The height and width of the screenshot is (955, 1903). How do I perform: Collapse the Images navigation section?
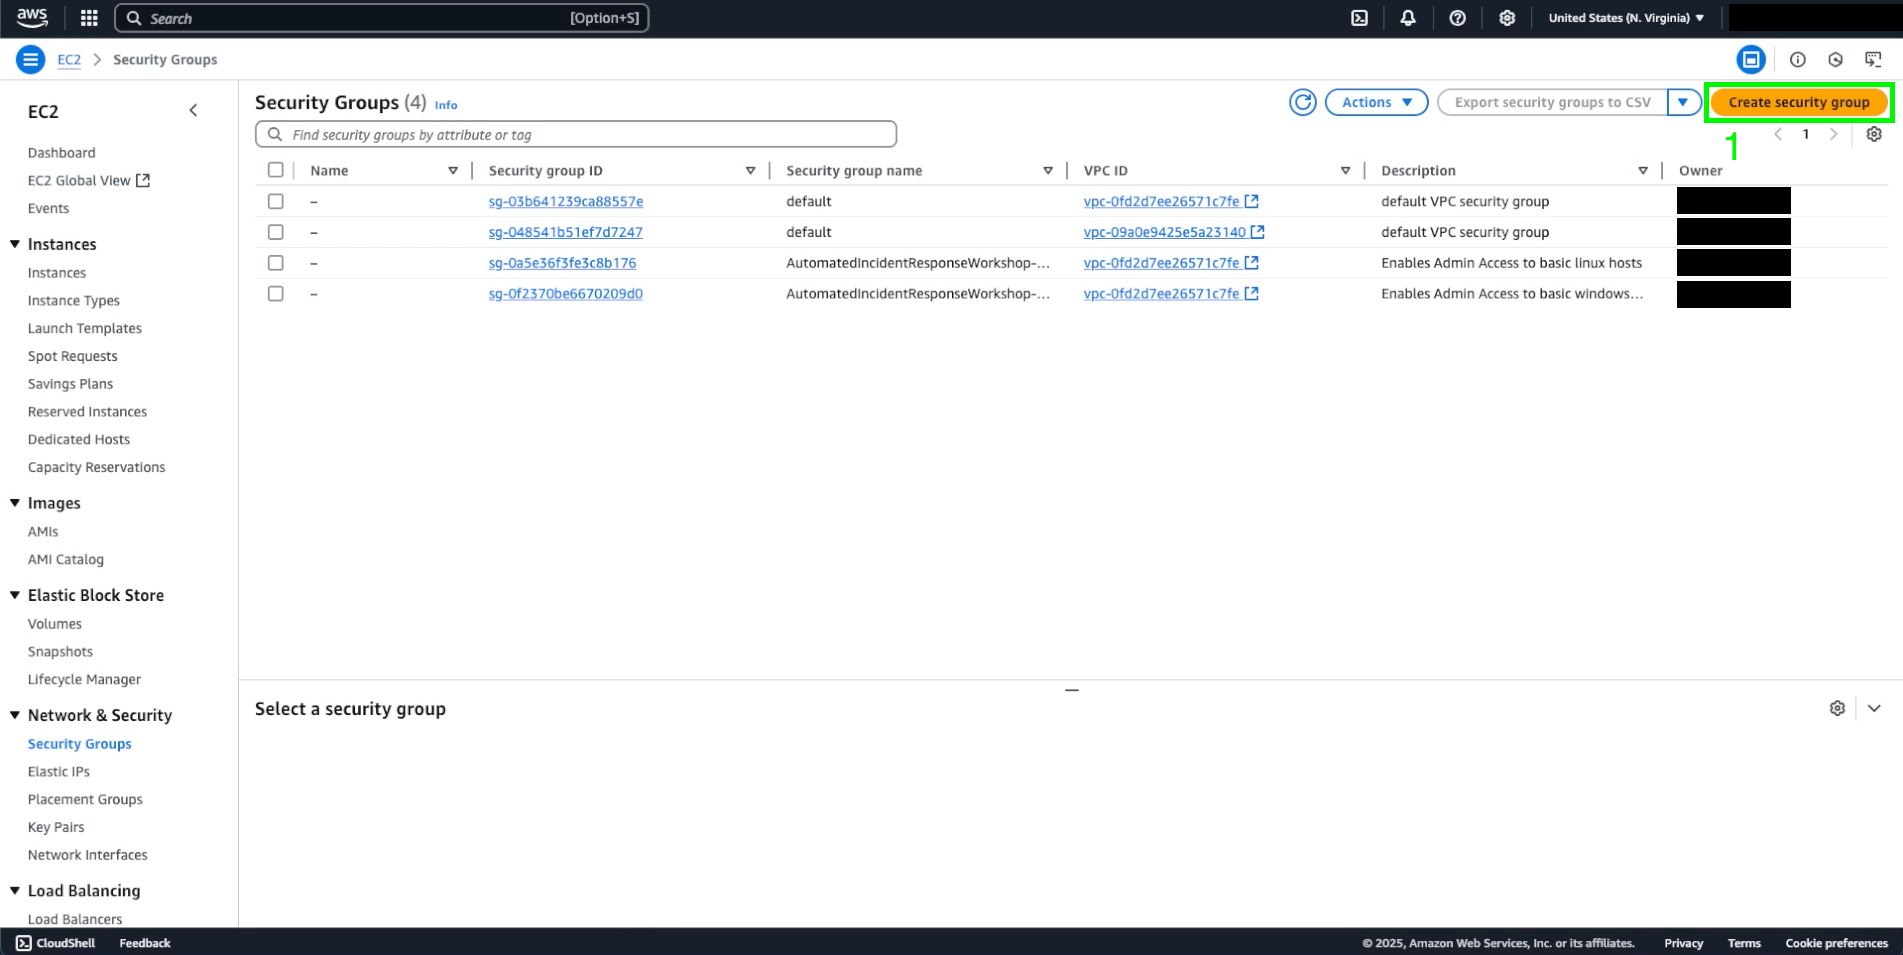[15, 503]
